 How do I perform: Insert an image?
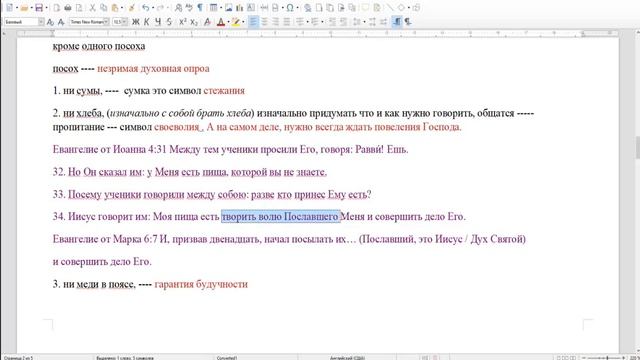pyautogui.click(x=229, y=8)
